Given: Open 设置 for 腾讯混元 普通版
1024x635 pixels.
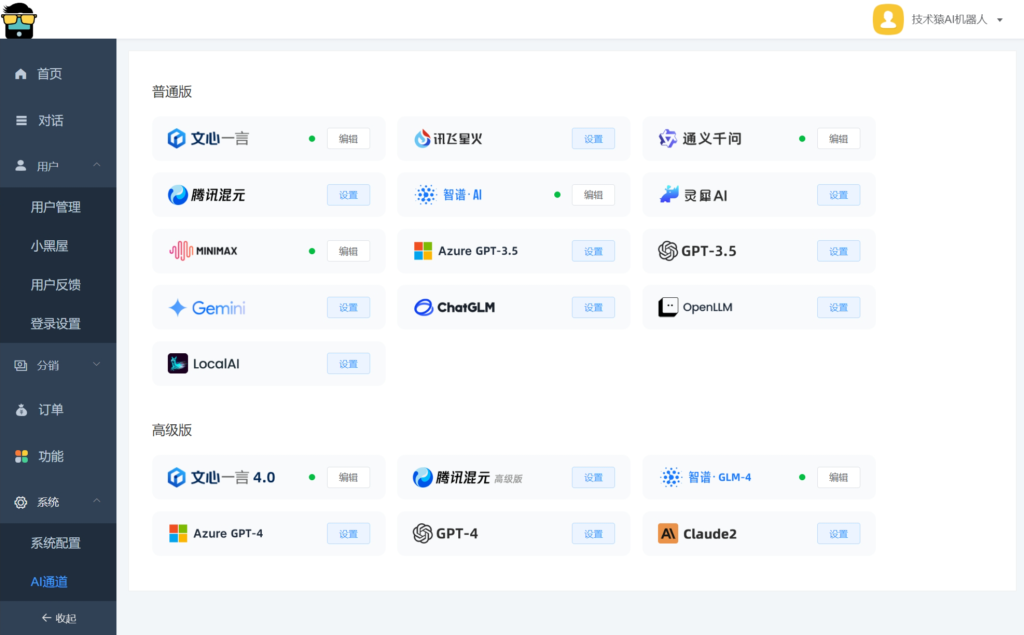Looking at the screenshot, I should [348, 195].
